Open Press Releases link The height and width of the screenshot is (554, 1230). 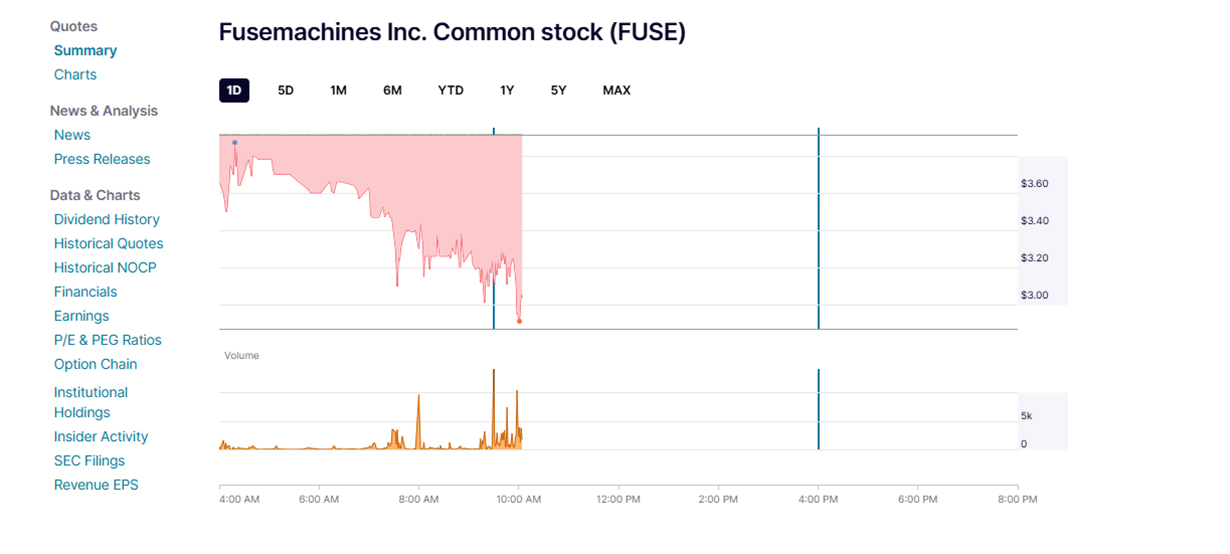pos(102,159)
